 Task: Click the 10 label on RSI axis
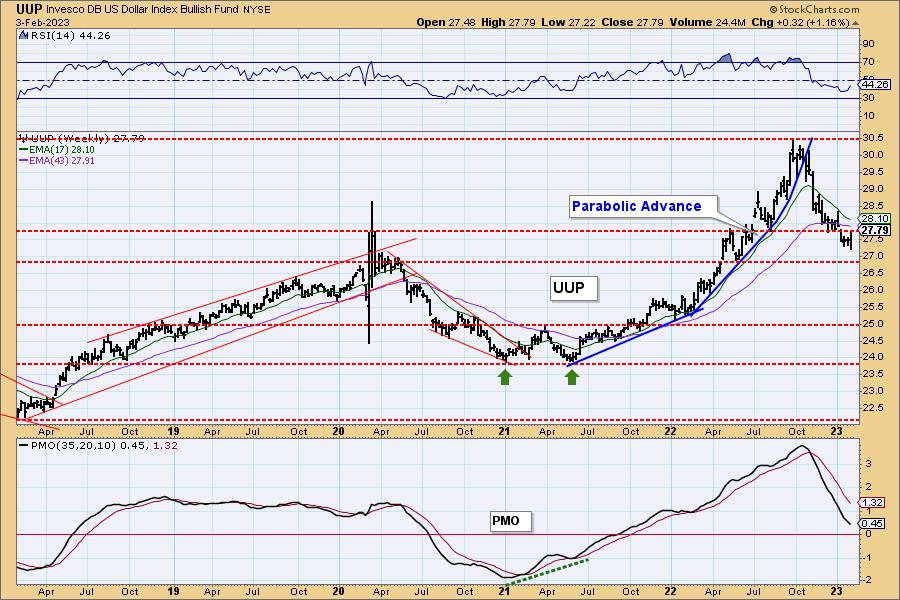[868, 116]
